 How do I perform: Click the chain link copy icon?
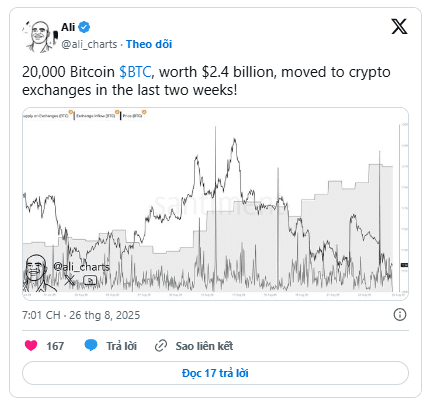point(161,346)
